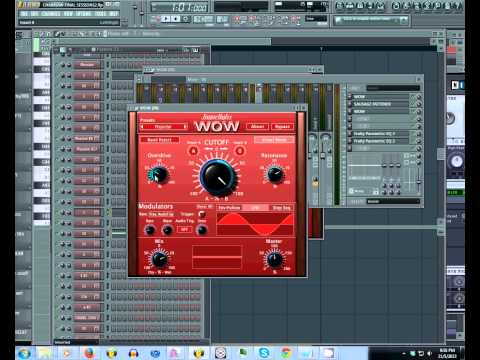Click the LFO sine waveform display

[255, 224]
